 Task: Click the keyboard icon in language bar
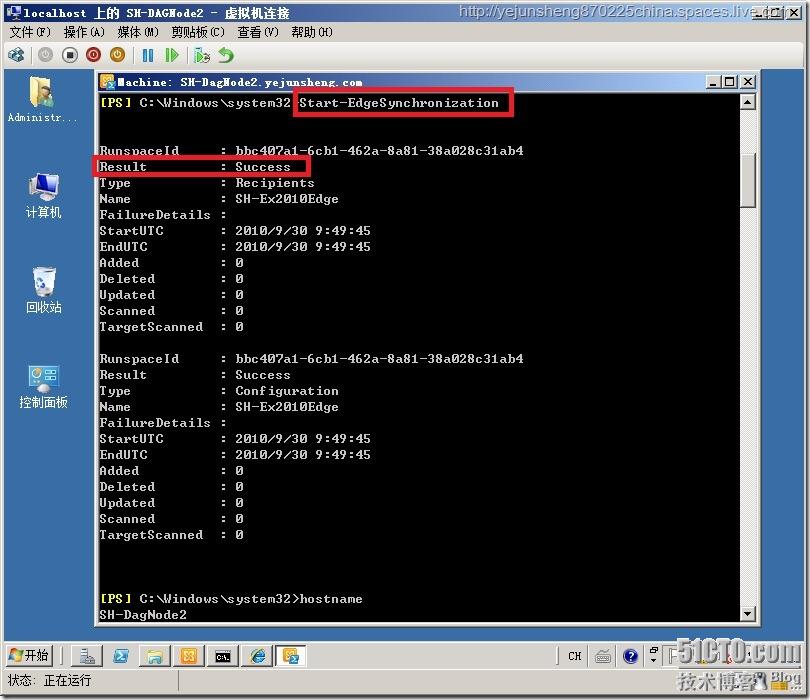(x=602, y=656)
